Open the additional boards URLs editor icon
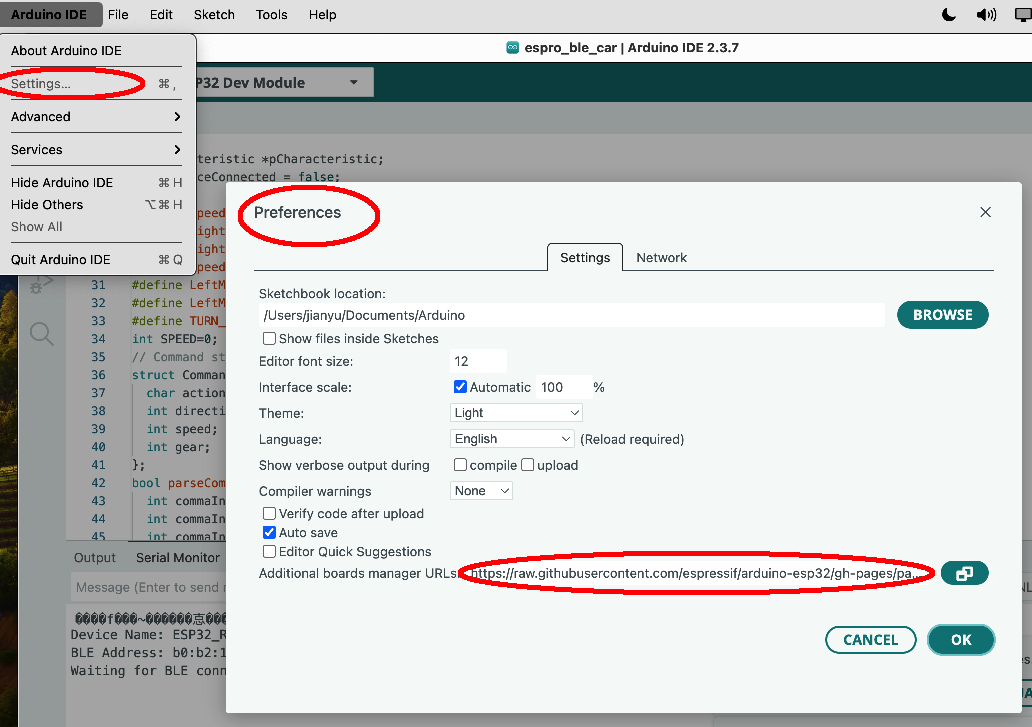 point(963,573)
